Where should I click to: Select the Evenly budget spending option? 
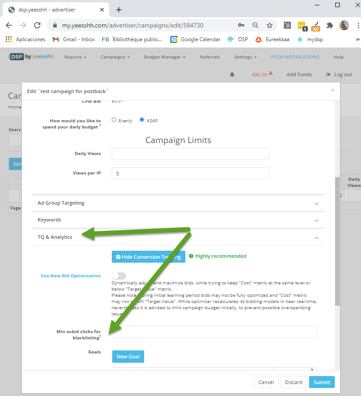[114, 120]
